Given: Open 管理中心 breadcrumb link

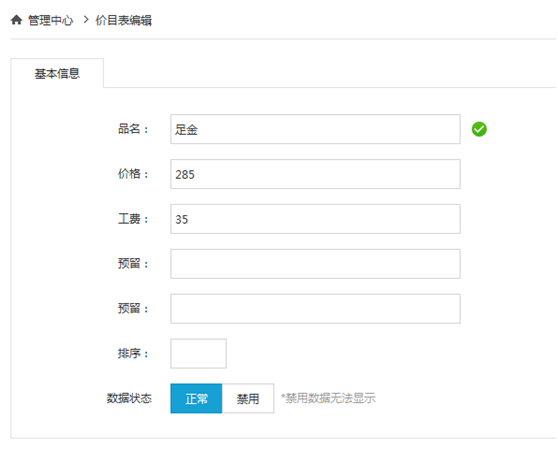Looking at the screenshot, I should [x=51, y=20].
